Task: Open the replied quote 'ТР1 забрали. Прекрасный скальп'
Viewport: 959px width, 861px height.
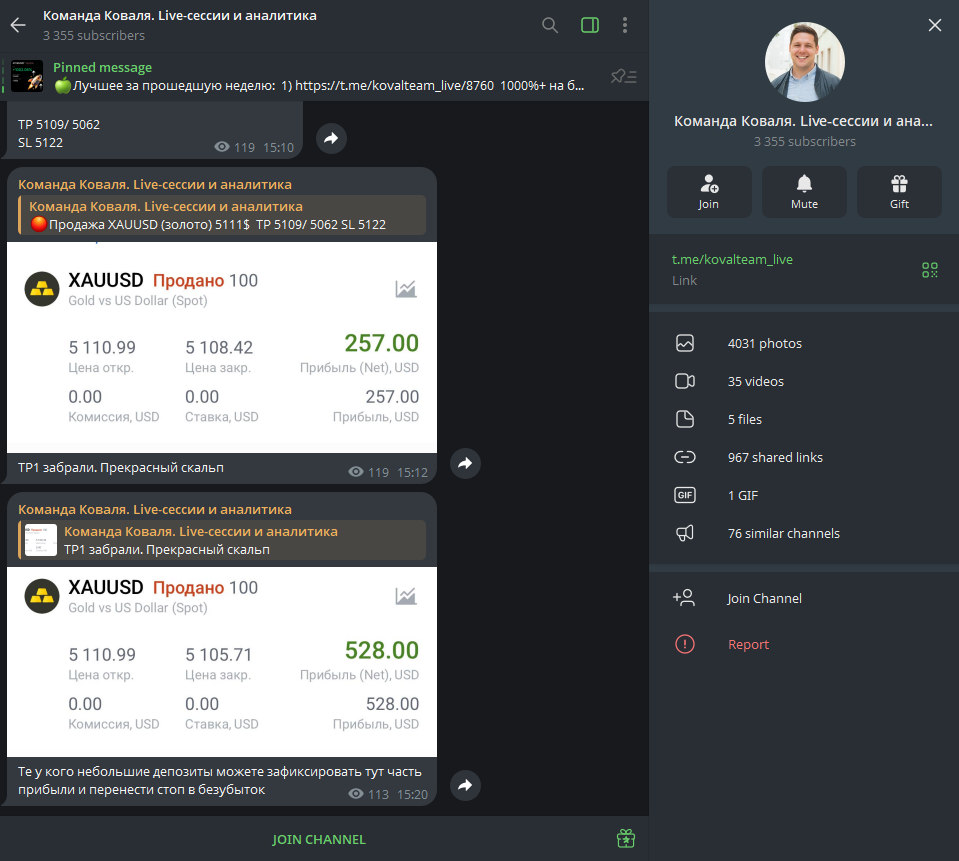Action: point(222,540)
